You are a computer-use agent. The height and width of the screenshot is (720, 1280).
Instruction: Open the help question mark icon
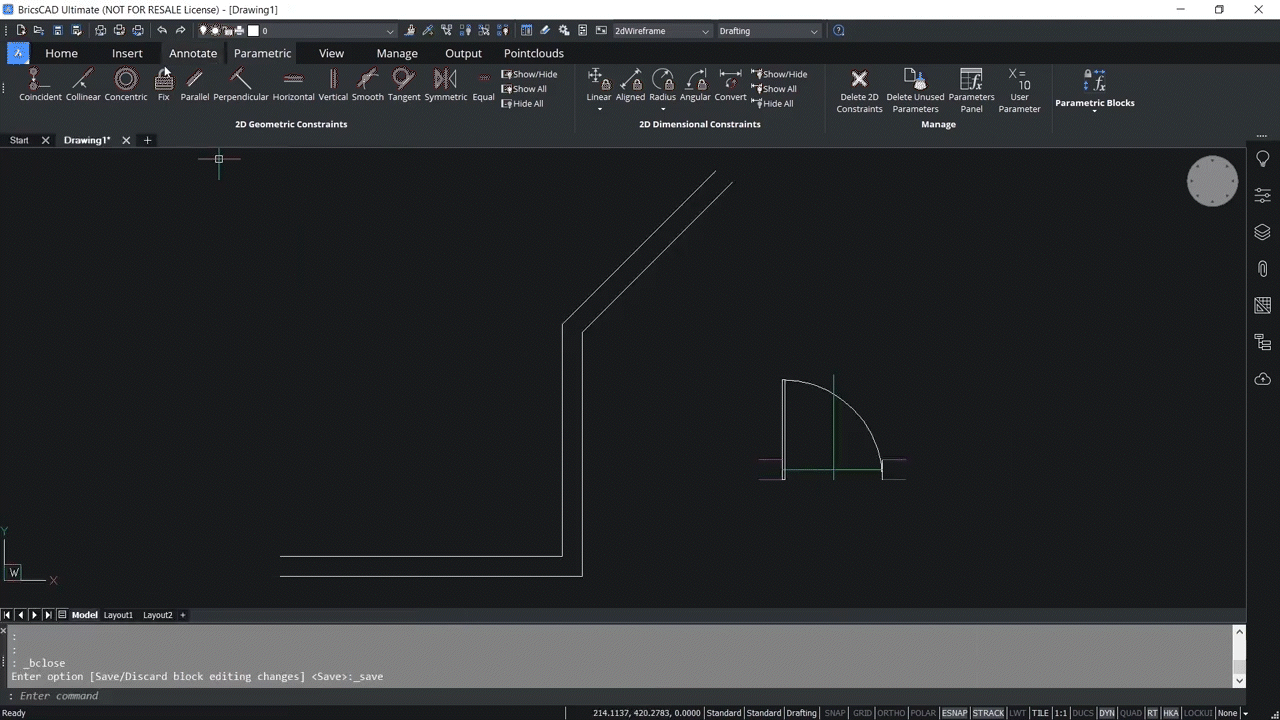(839, 31)
